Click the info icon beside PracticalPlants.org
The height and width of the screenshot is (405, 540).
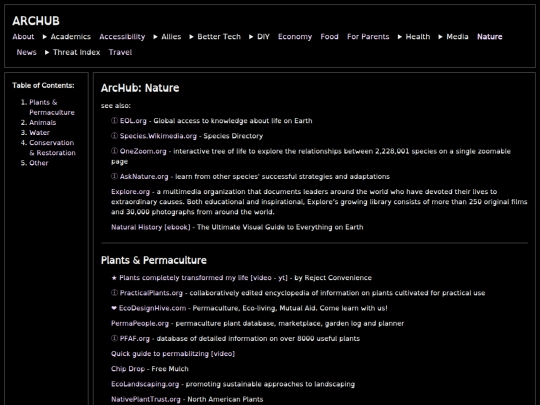tap(114, 293)
